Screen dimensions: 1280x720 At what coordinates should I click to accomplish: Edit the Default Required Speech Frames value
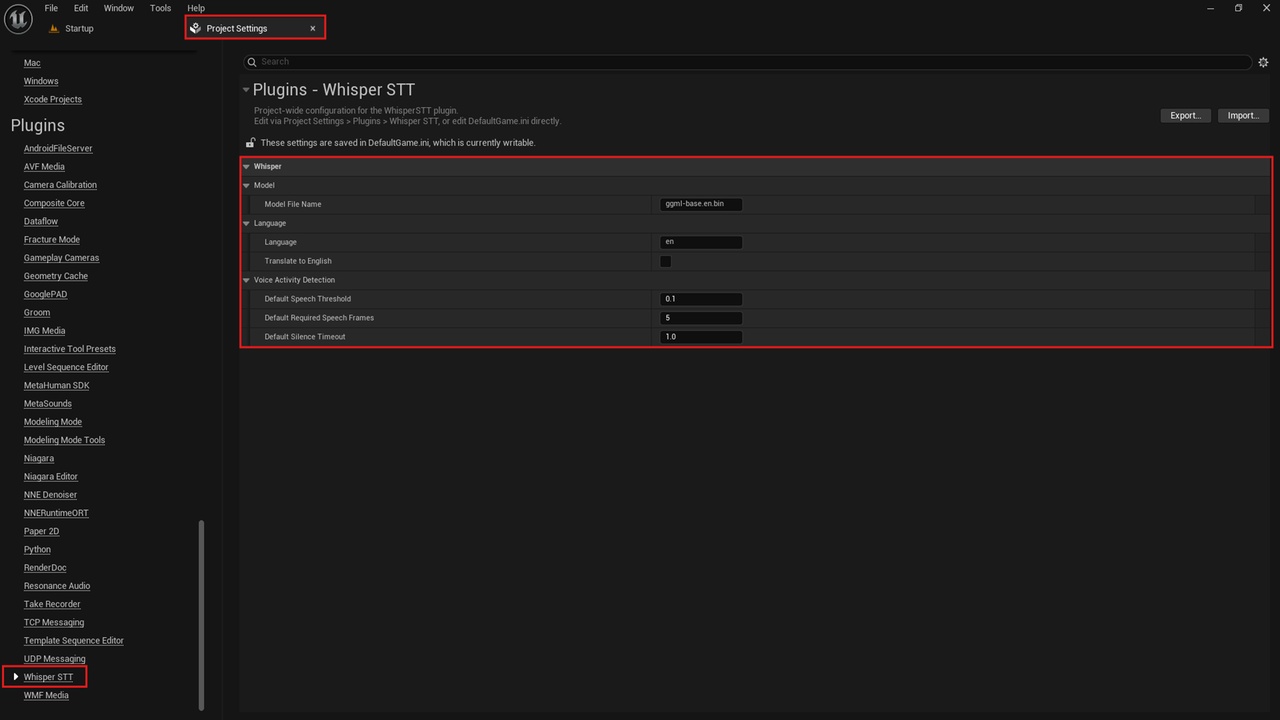click(x=701, y=318)
